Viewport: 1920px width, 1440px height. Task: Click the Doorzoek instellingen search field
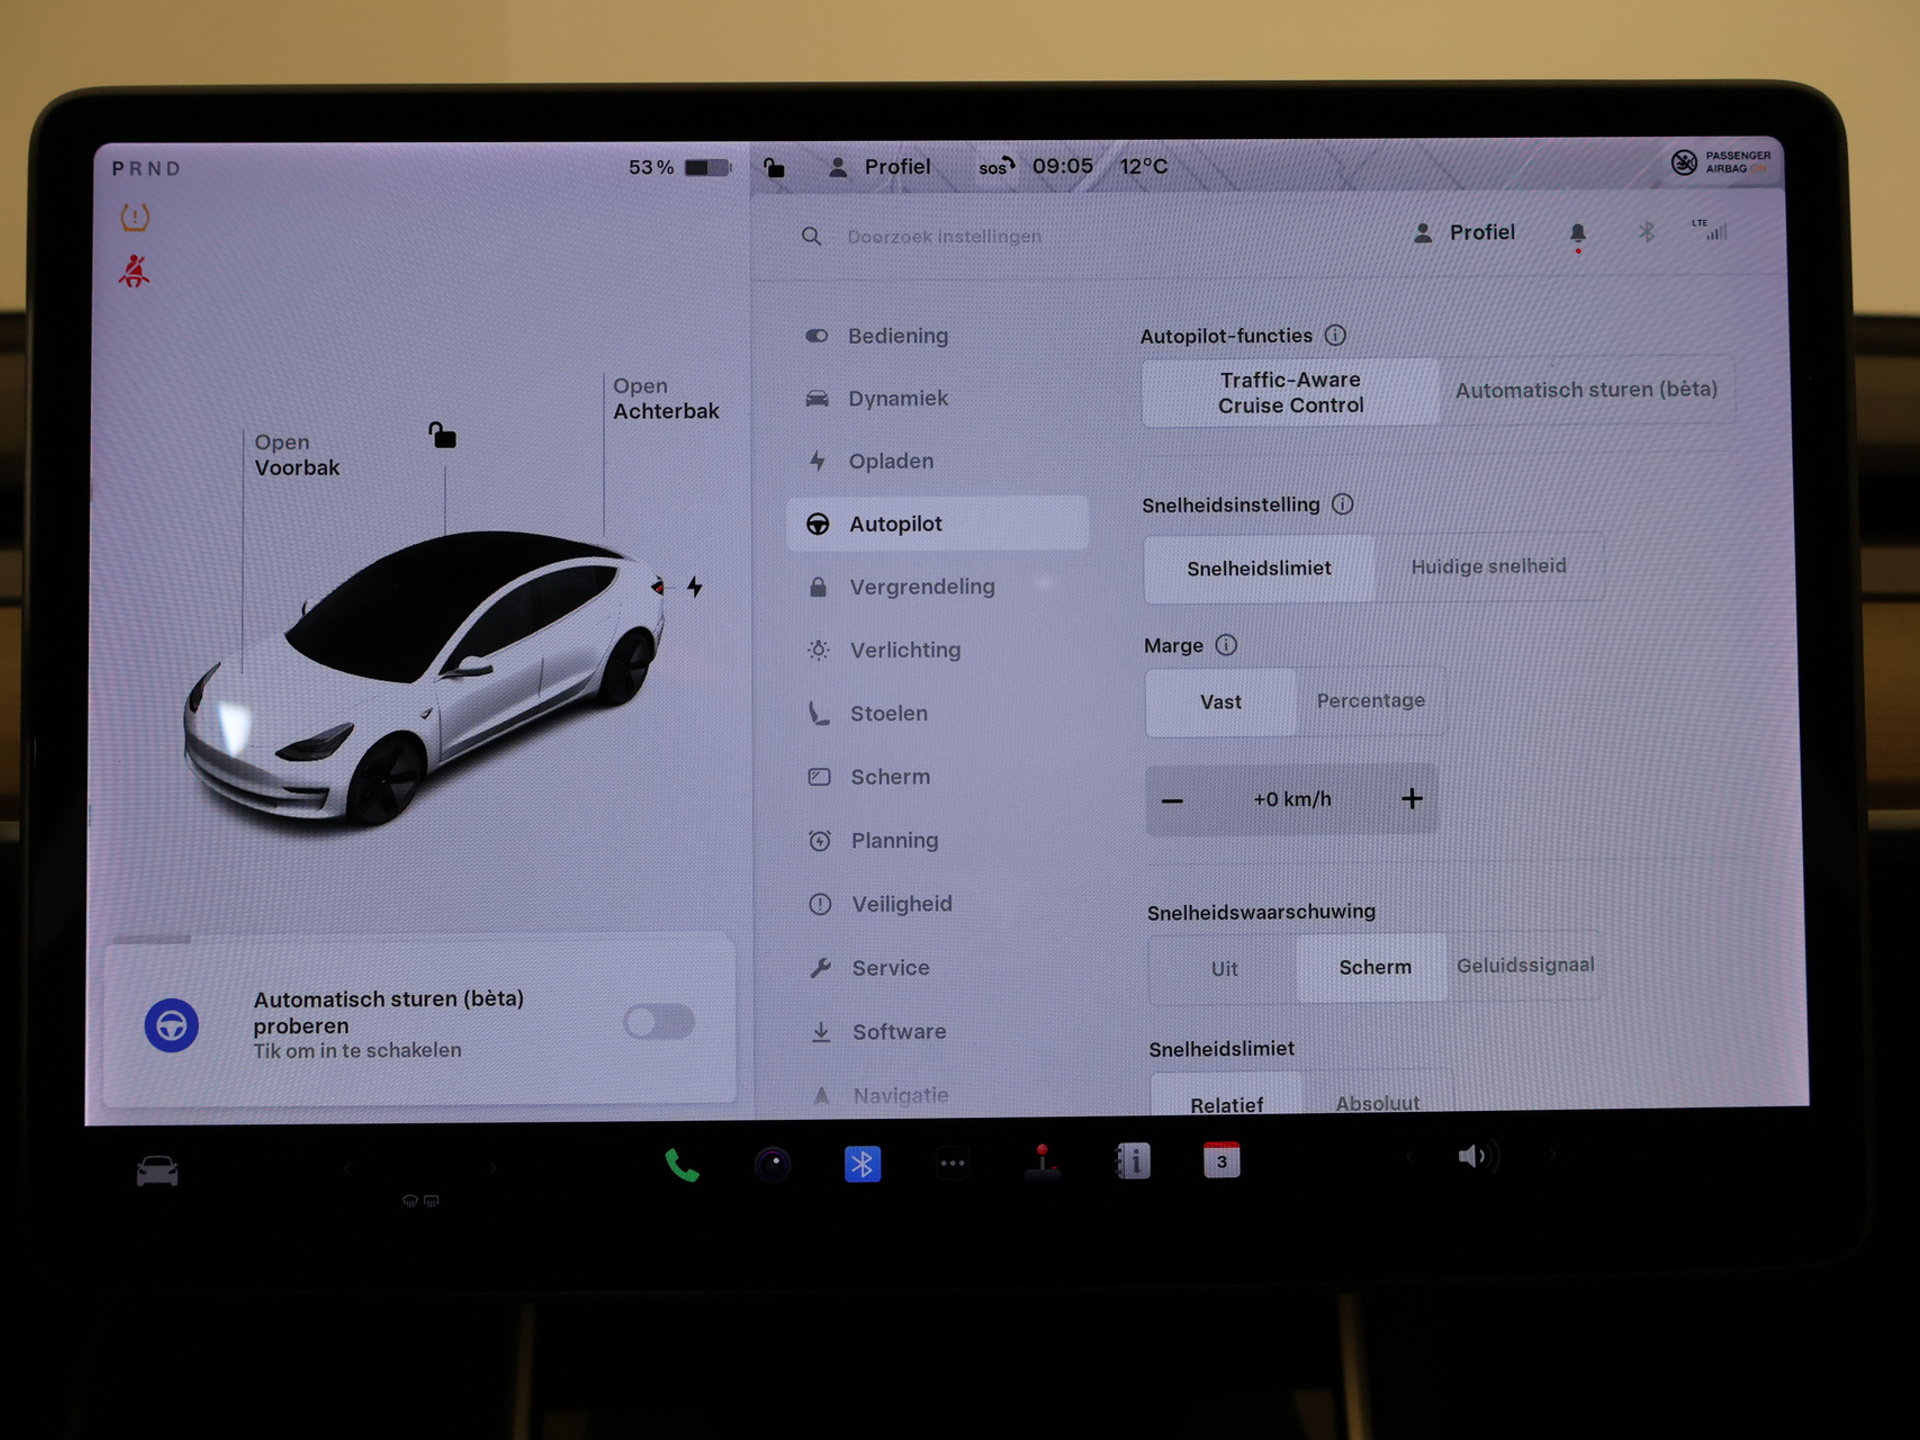[944, 237]
